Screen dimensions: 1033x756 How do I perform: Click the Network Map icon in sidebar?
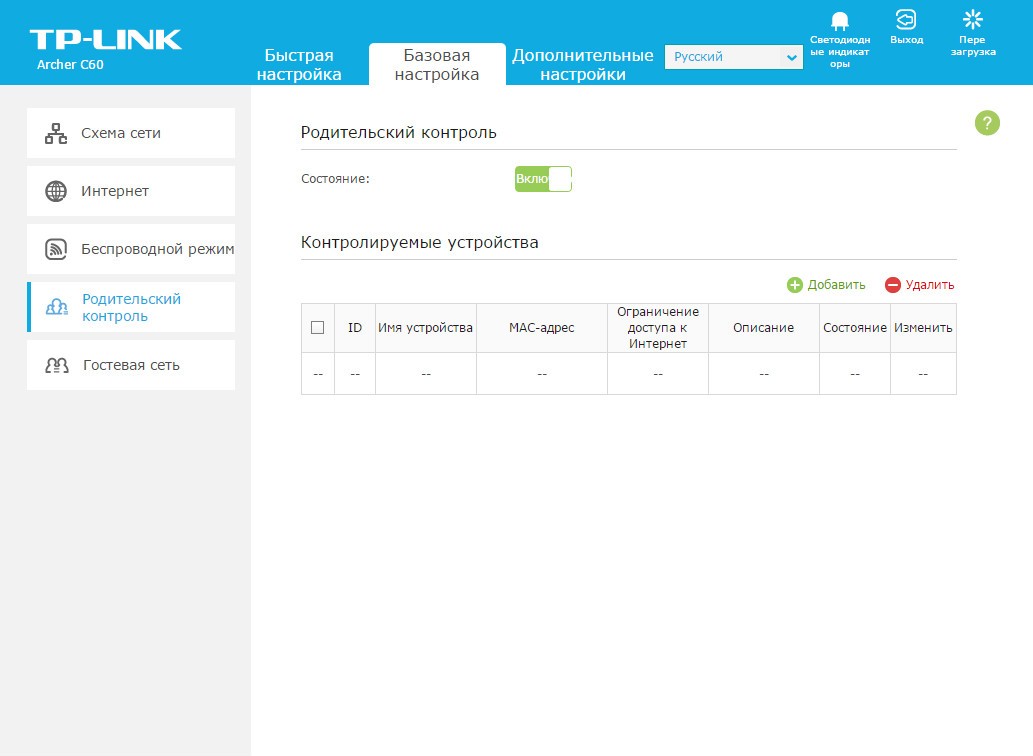pyautogui.click(x=56, y=133)
